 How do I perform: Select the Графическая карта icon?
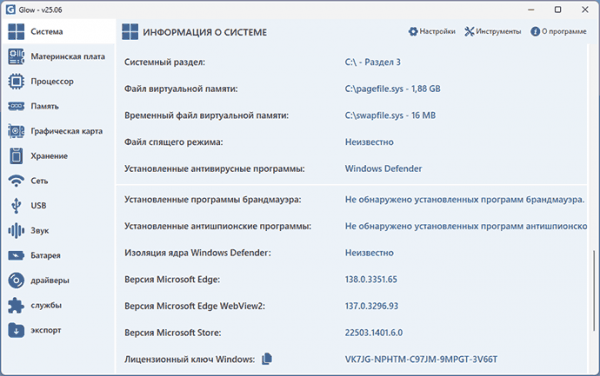[x=16, y=131]
